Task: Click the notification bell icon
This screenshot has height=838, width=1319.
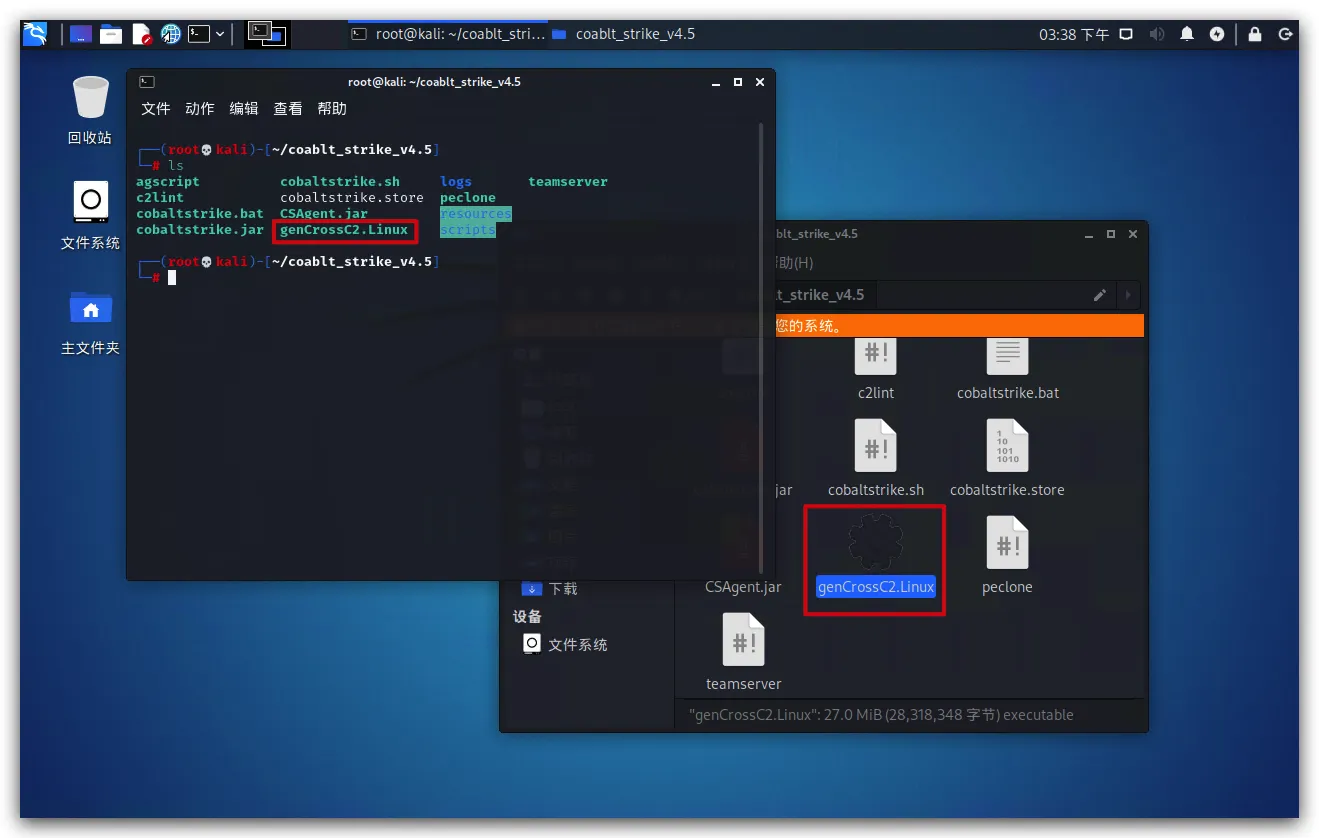Action: [x=1187, y=34]
